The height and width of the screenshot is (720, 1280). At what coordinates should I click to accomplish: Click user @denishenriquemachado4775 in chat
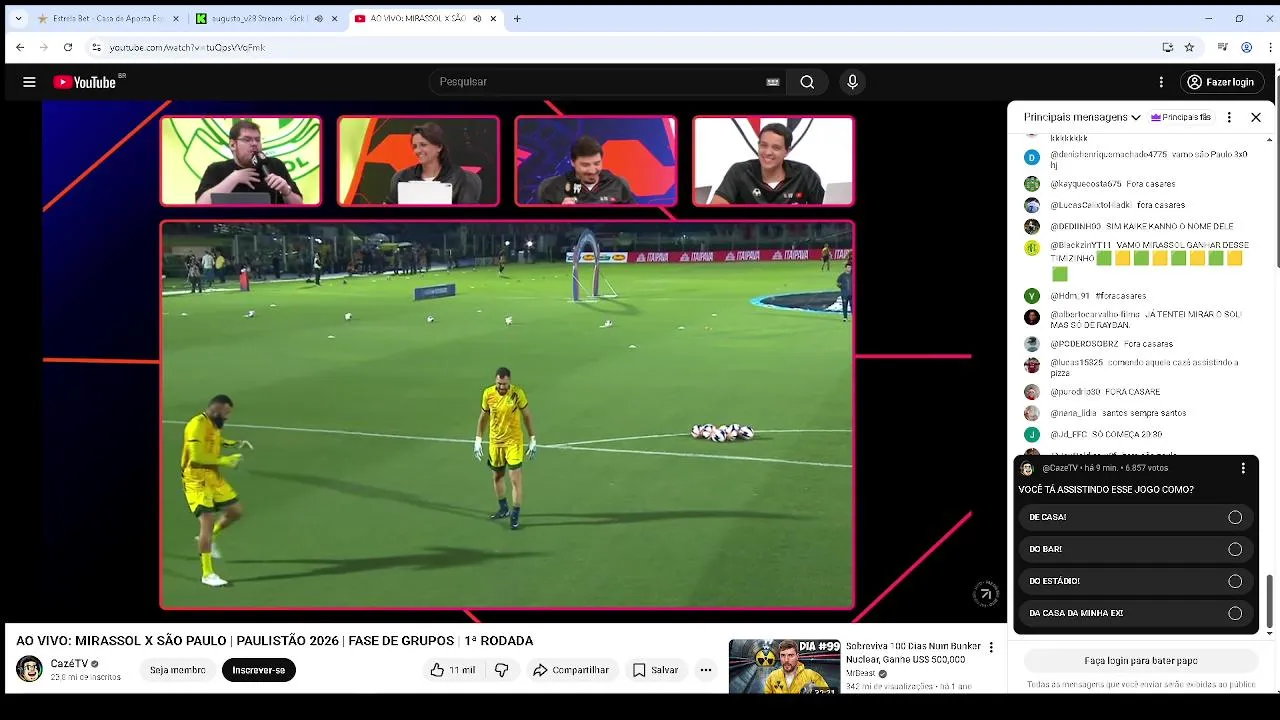point(1107,157)
